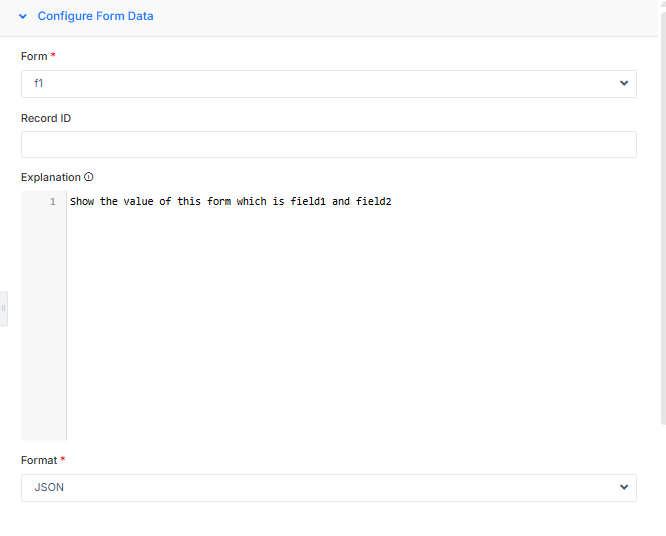666x536 pixels.
Task: Click the Explanation info icon
Action: coord(89,177)
